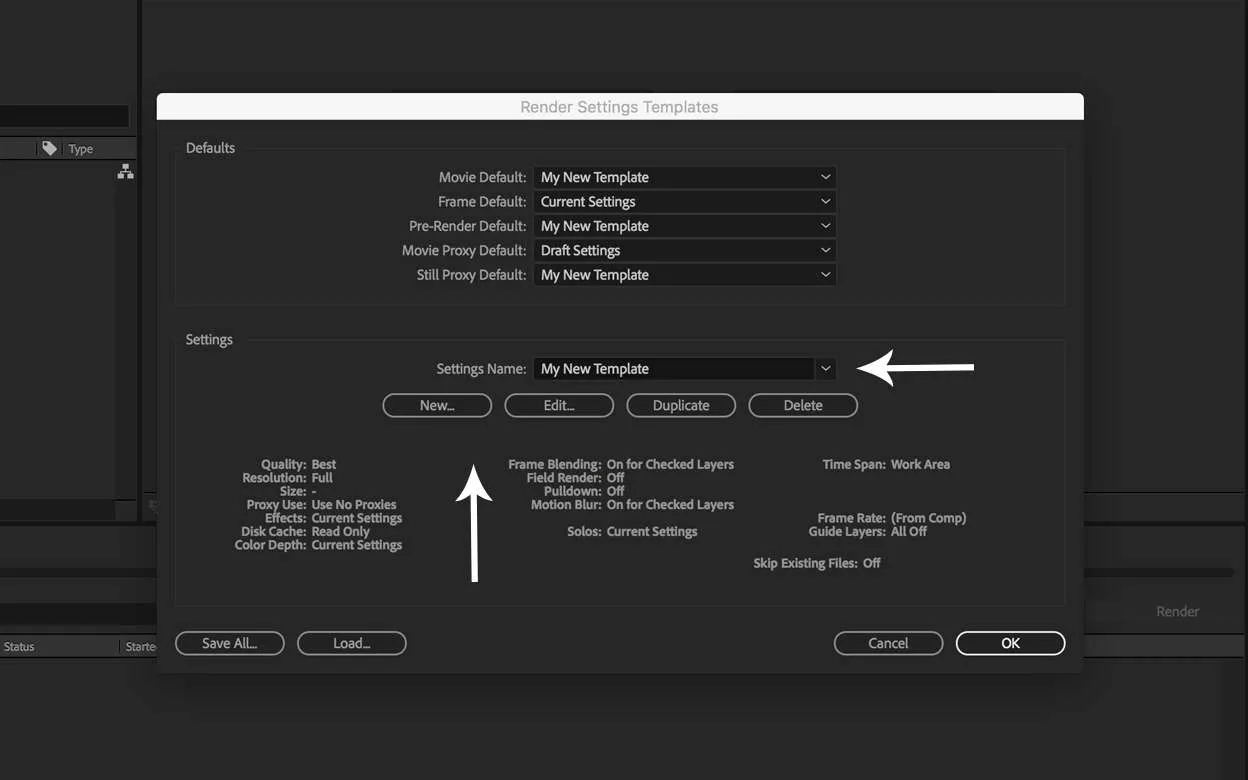Image resolution: width=1248 pixels, height=780 pixels.
Task: Click the label tag icon column header
Action: [x=49, y=149]
